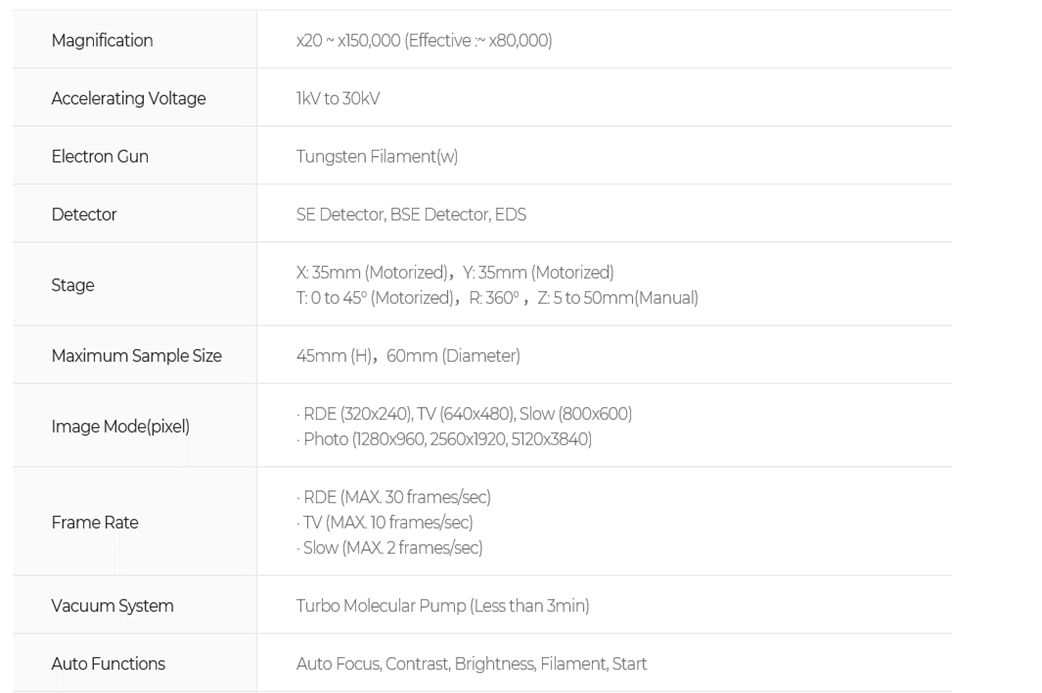
Task: Select TV (MAX. 10 frames/sec) line
Action: (385, 522)
